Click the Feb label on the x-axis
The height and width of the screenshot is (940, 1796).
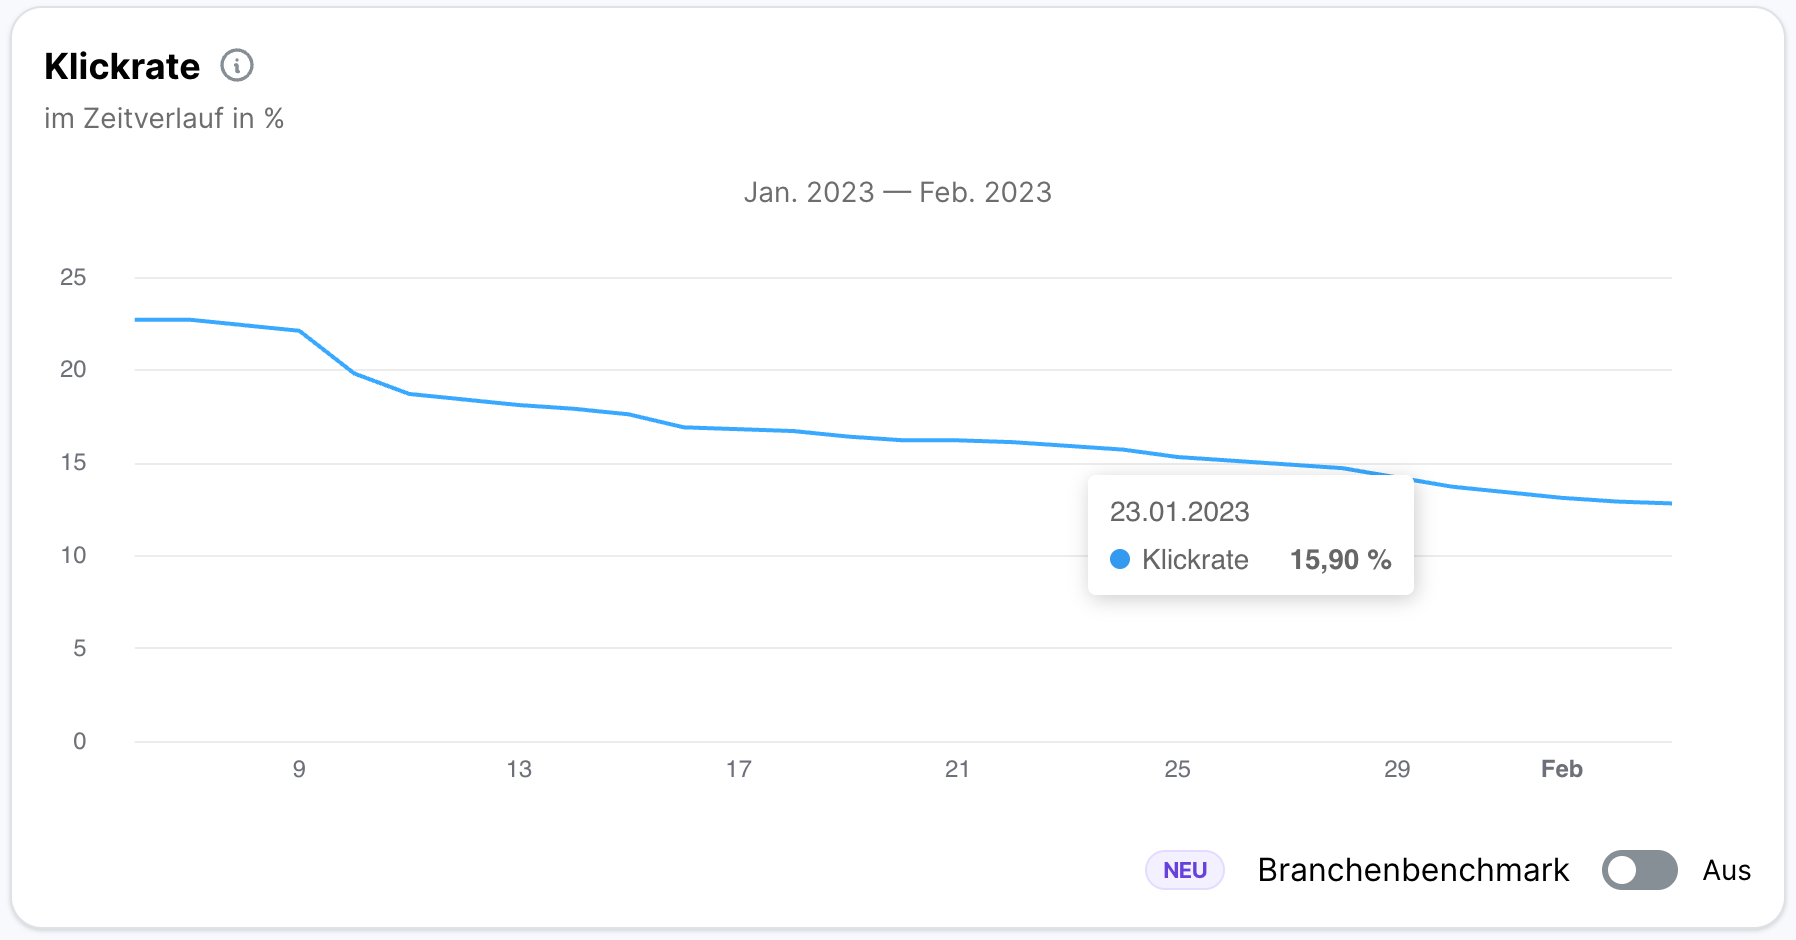[x=1561, y=769]
